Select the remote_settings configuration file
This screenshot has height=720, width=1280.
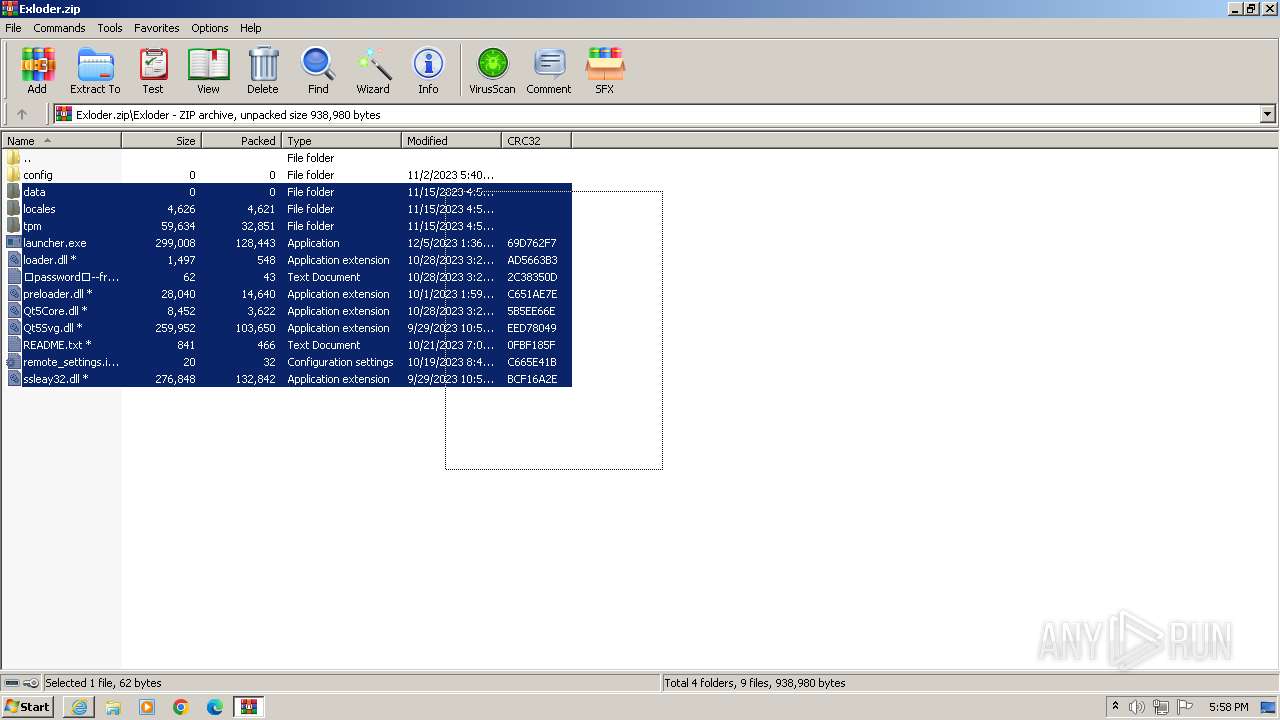[286, 362]
